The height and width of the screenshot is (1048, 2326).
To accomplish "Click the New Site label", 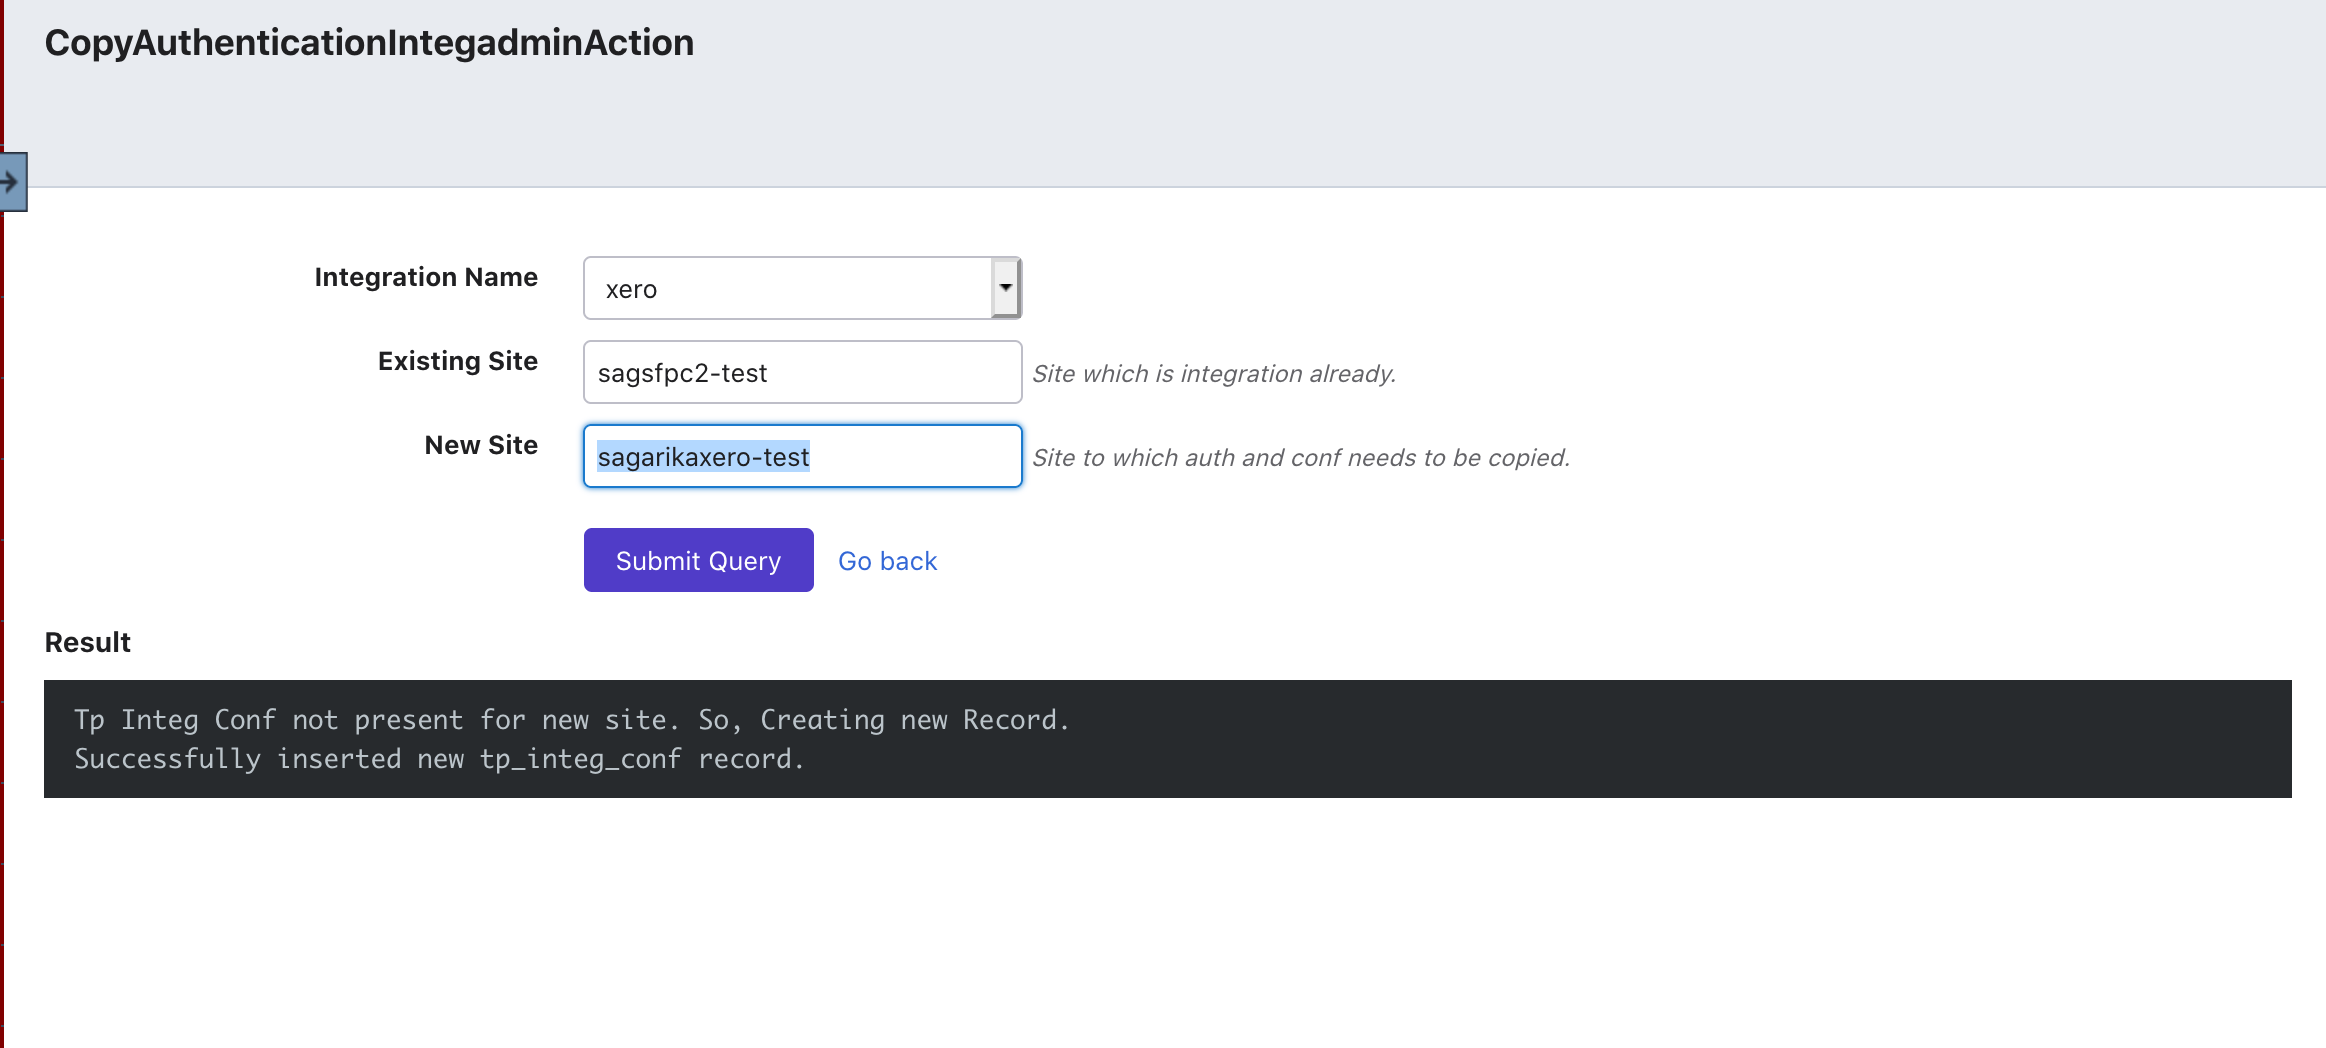I will (481, 445).
